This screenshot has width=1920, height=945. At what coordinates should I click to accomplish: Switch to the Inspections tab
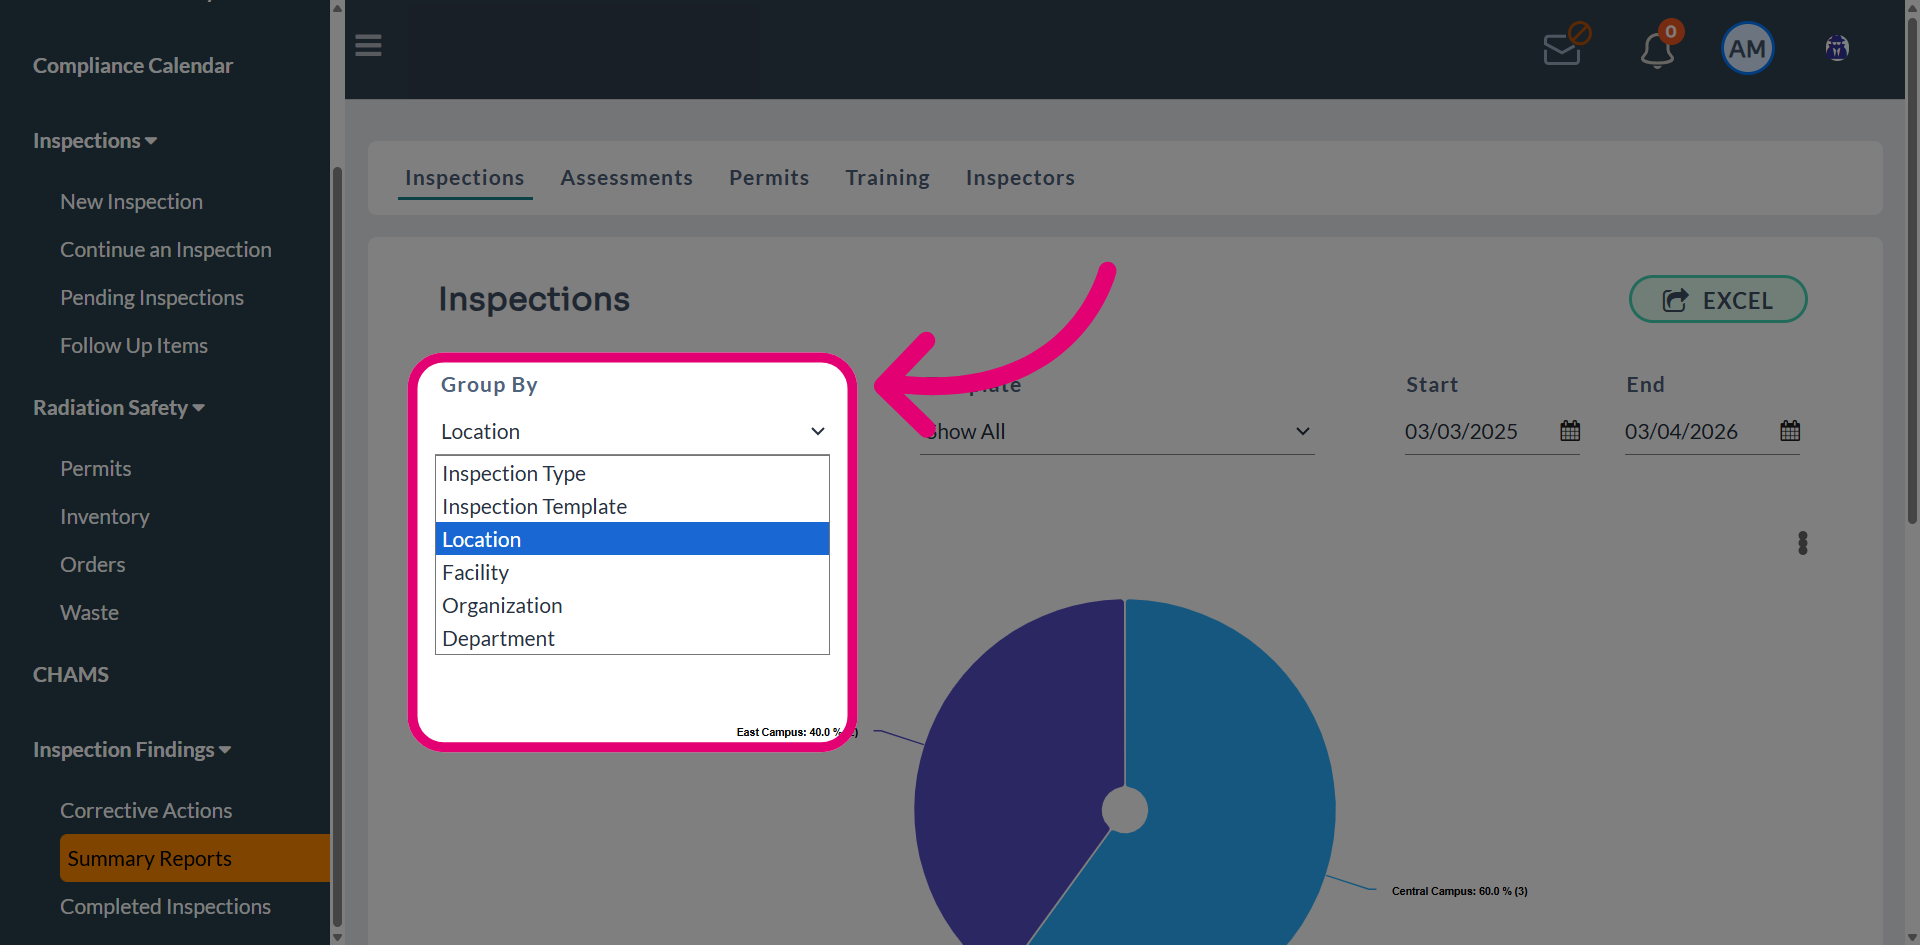coord(465,178)
